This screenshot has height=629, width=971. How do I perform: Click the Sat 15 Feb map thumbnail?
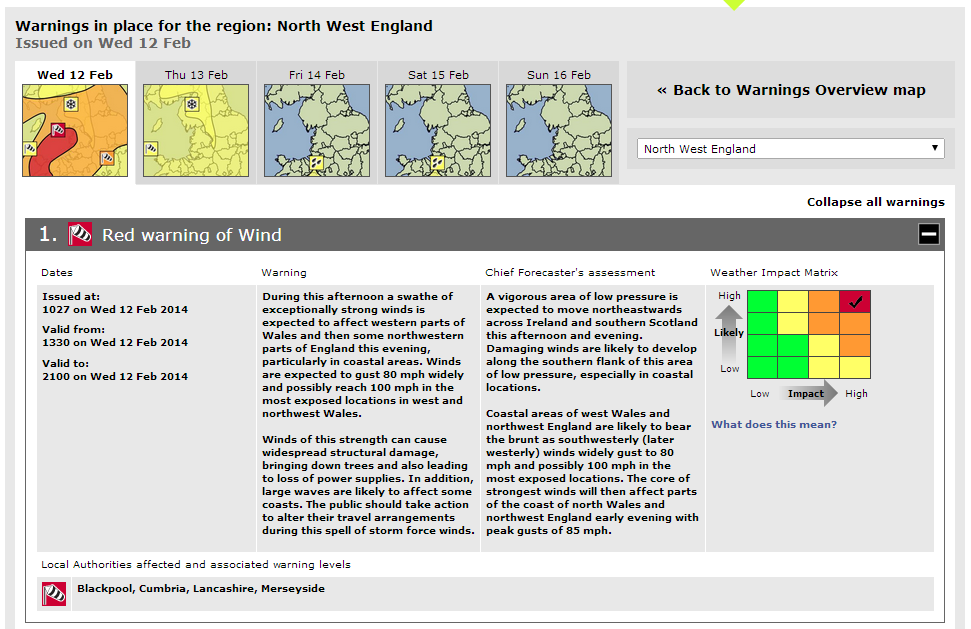[x=438, y=131]
